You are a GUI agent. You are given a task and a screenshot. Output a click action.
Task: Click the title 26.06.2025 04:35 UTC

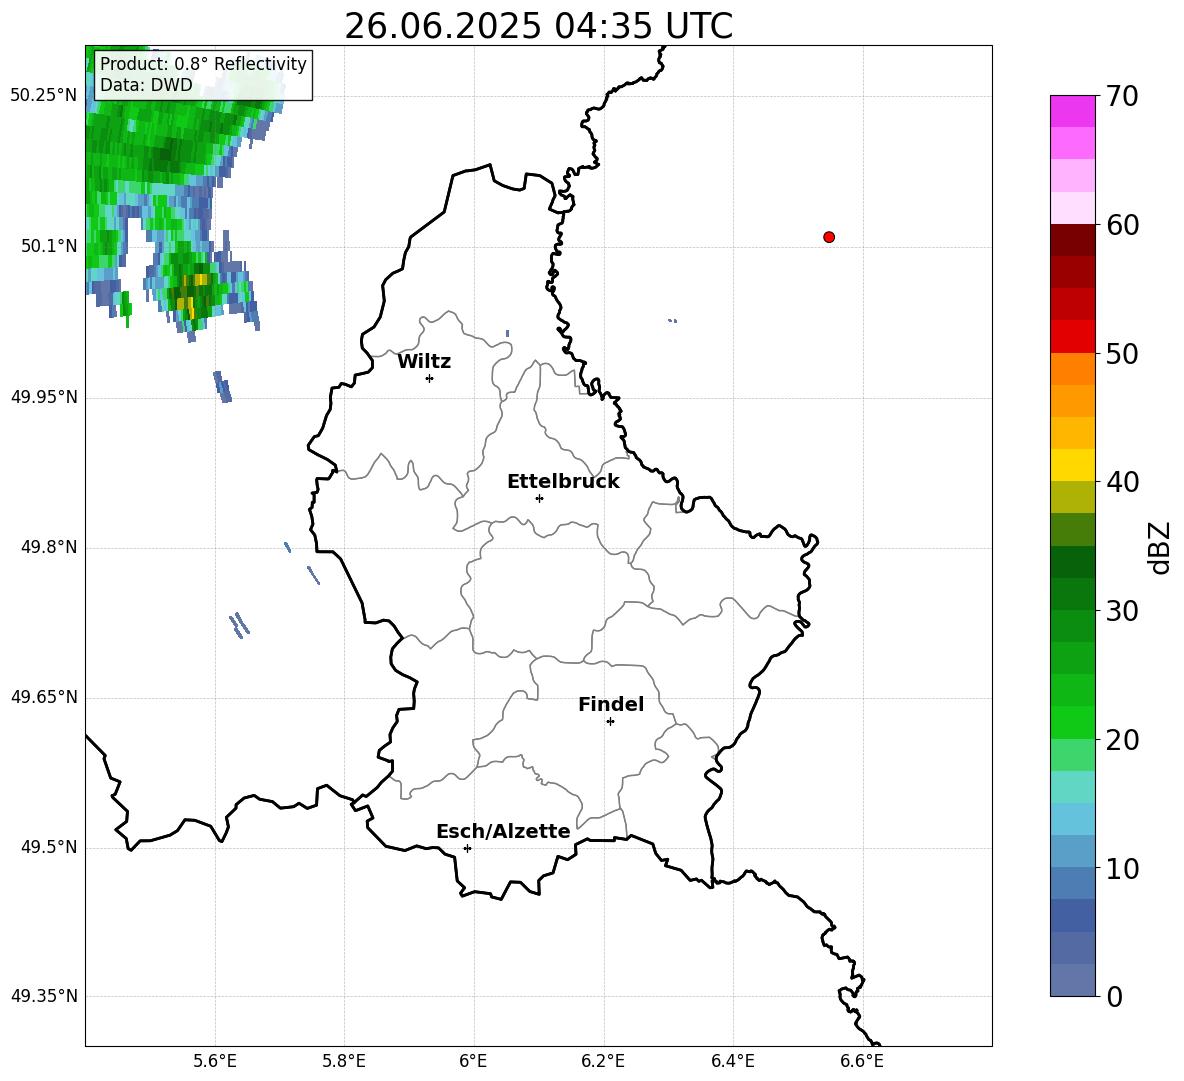pyautogui.click(x=538, y=26)
